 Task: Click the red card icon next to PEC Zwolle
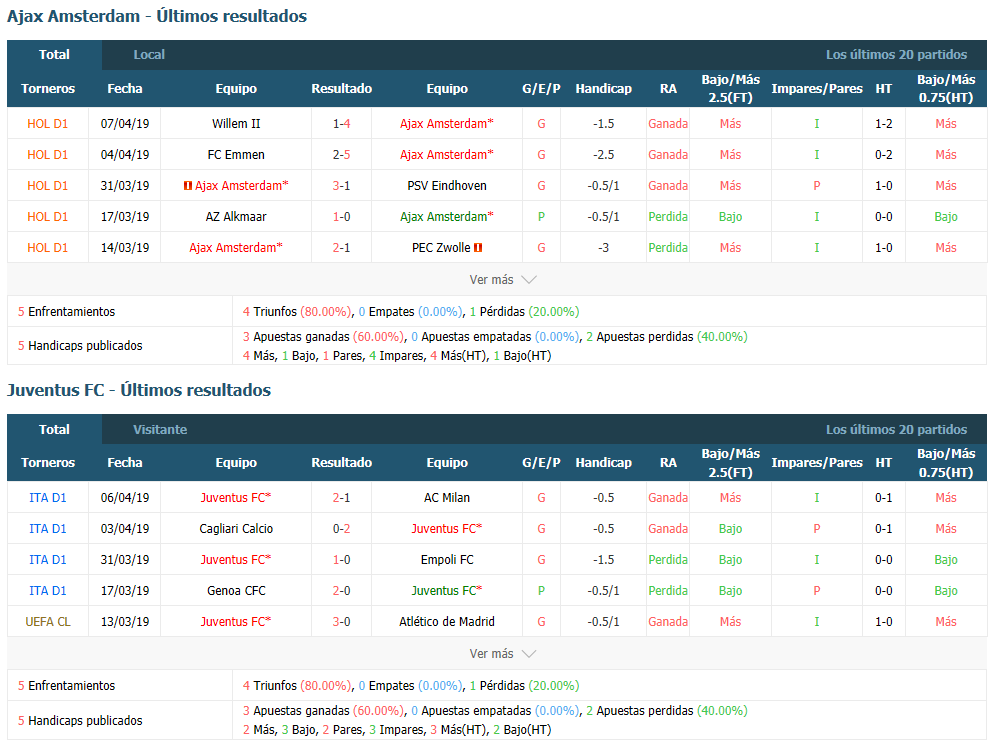[x=478, y=248]
